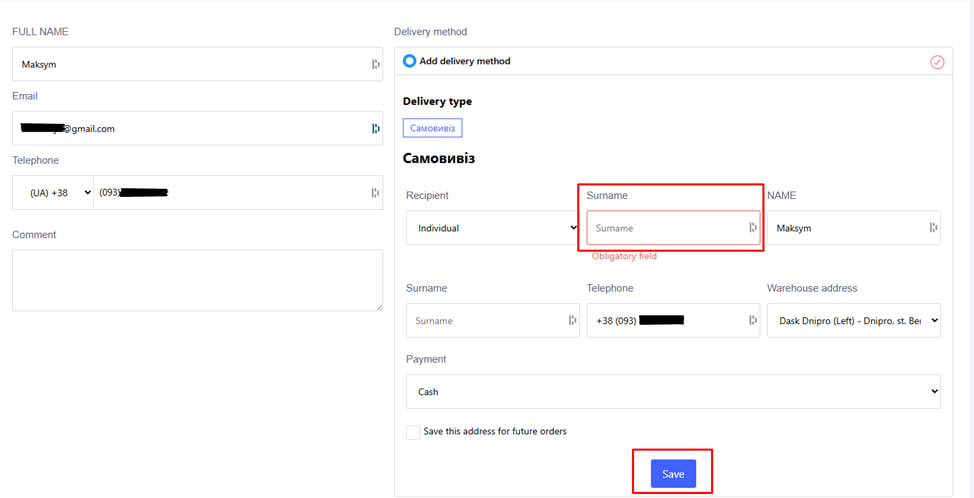Click the red checkmark circle icon
The width and height of the screenshot is (974, 498).
(x=937, y=62)
